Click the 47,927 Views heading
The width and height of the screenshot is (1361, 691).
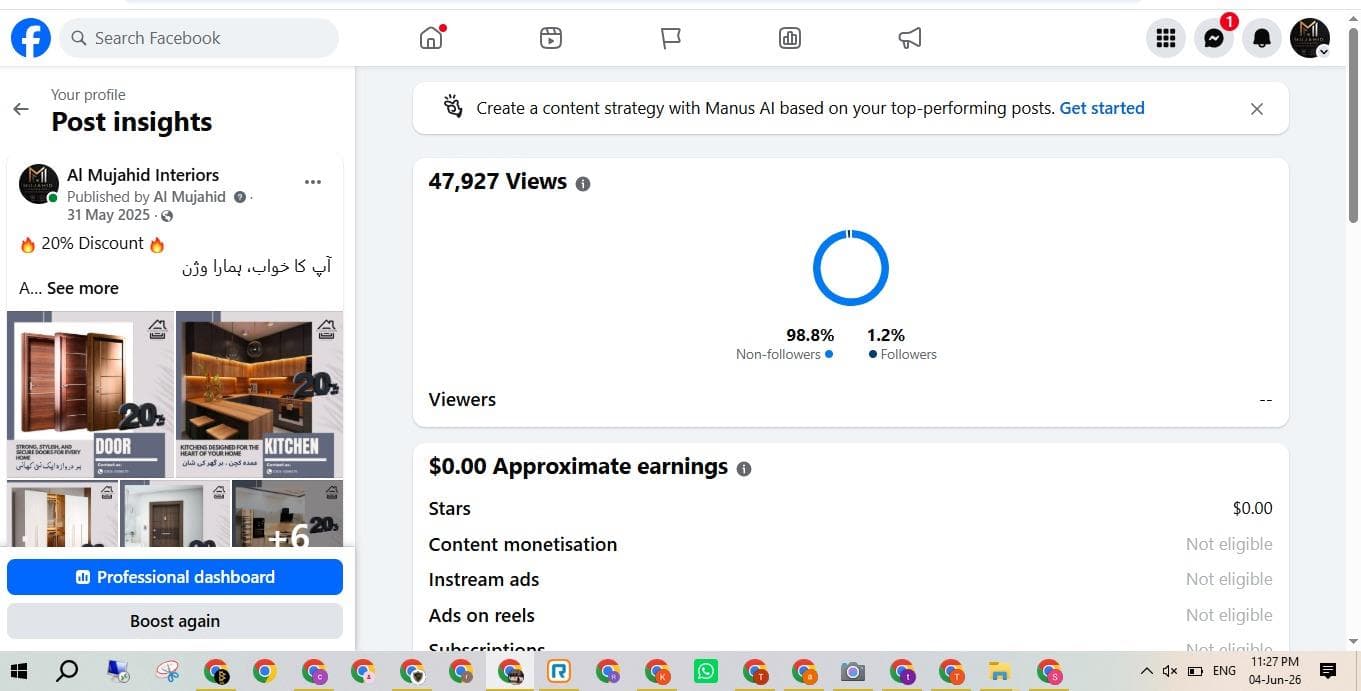pos(498,181)
